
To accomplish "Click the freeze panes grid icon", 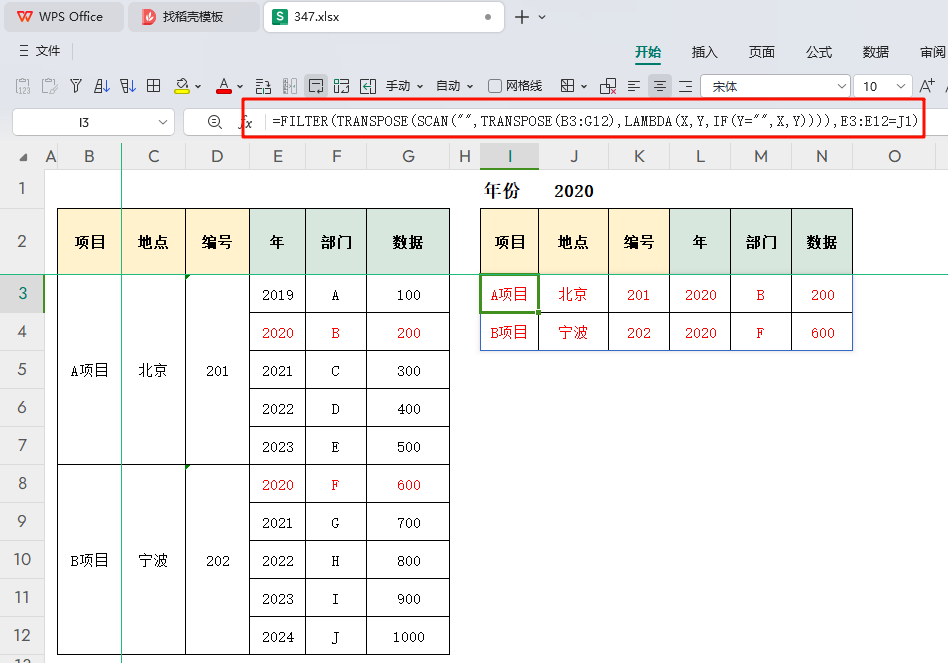I will 567,86.
